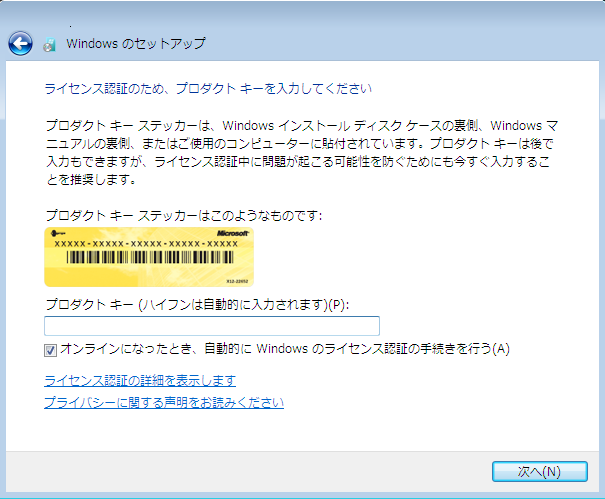Toggle automatic online Windows activation checkbox
The image size is (605, 499).
pyautogui.click(x=50, y=350)
